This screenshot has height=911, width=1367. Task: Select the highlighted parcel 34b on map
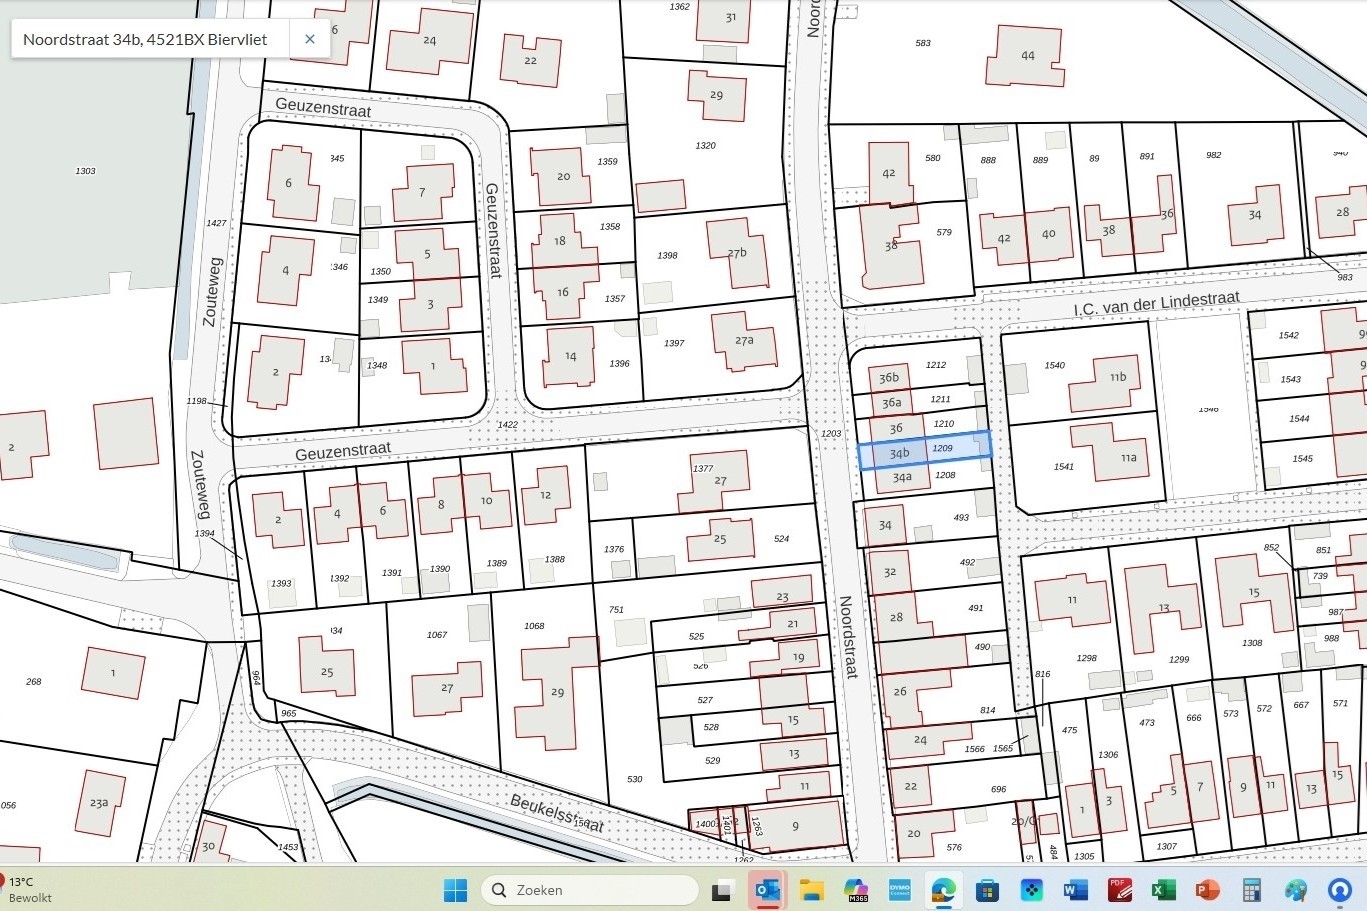pyautogui.click(x=924, y=451)
